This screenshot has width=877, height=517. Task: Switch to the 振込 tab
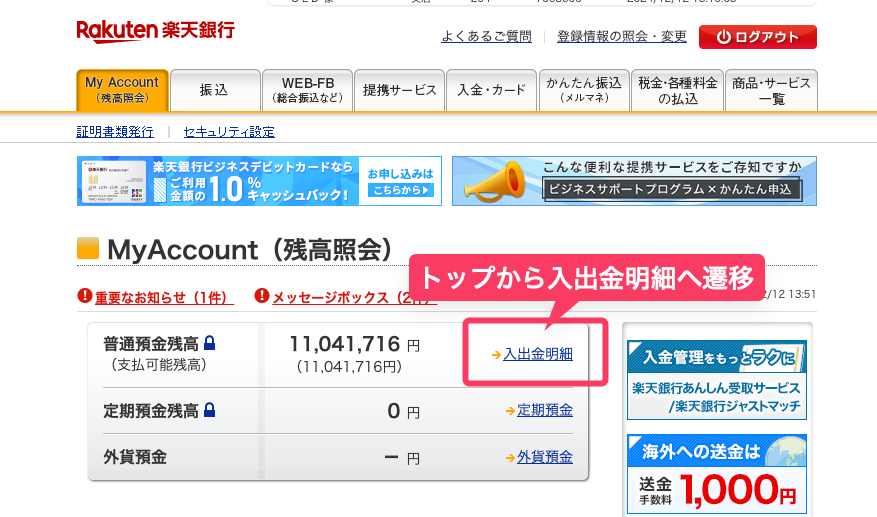(x=214, y=90)
